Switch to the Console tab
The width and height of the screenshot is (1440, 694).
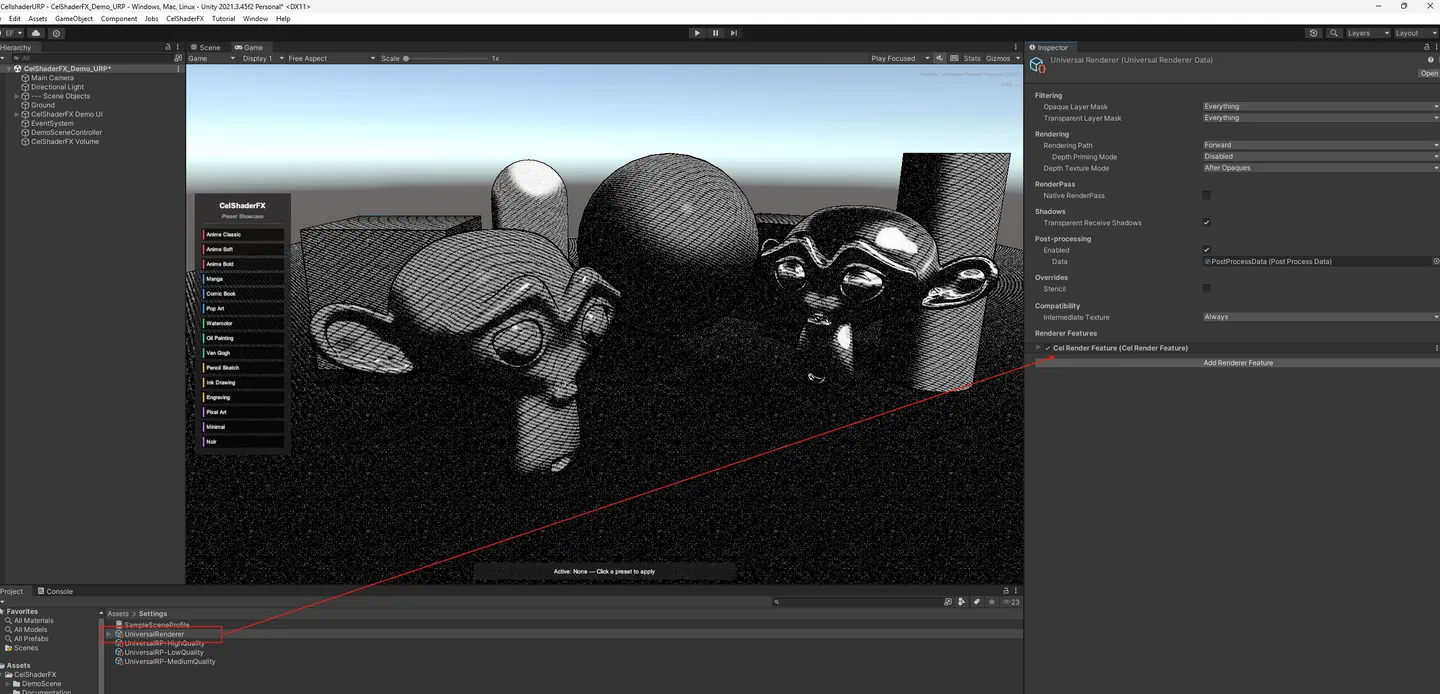(55, 591)
